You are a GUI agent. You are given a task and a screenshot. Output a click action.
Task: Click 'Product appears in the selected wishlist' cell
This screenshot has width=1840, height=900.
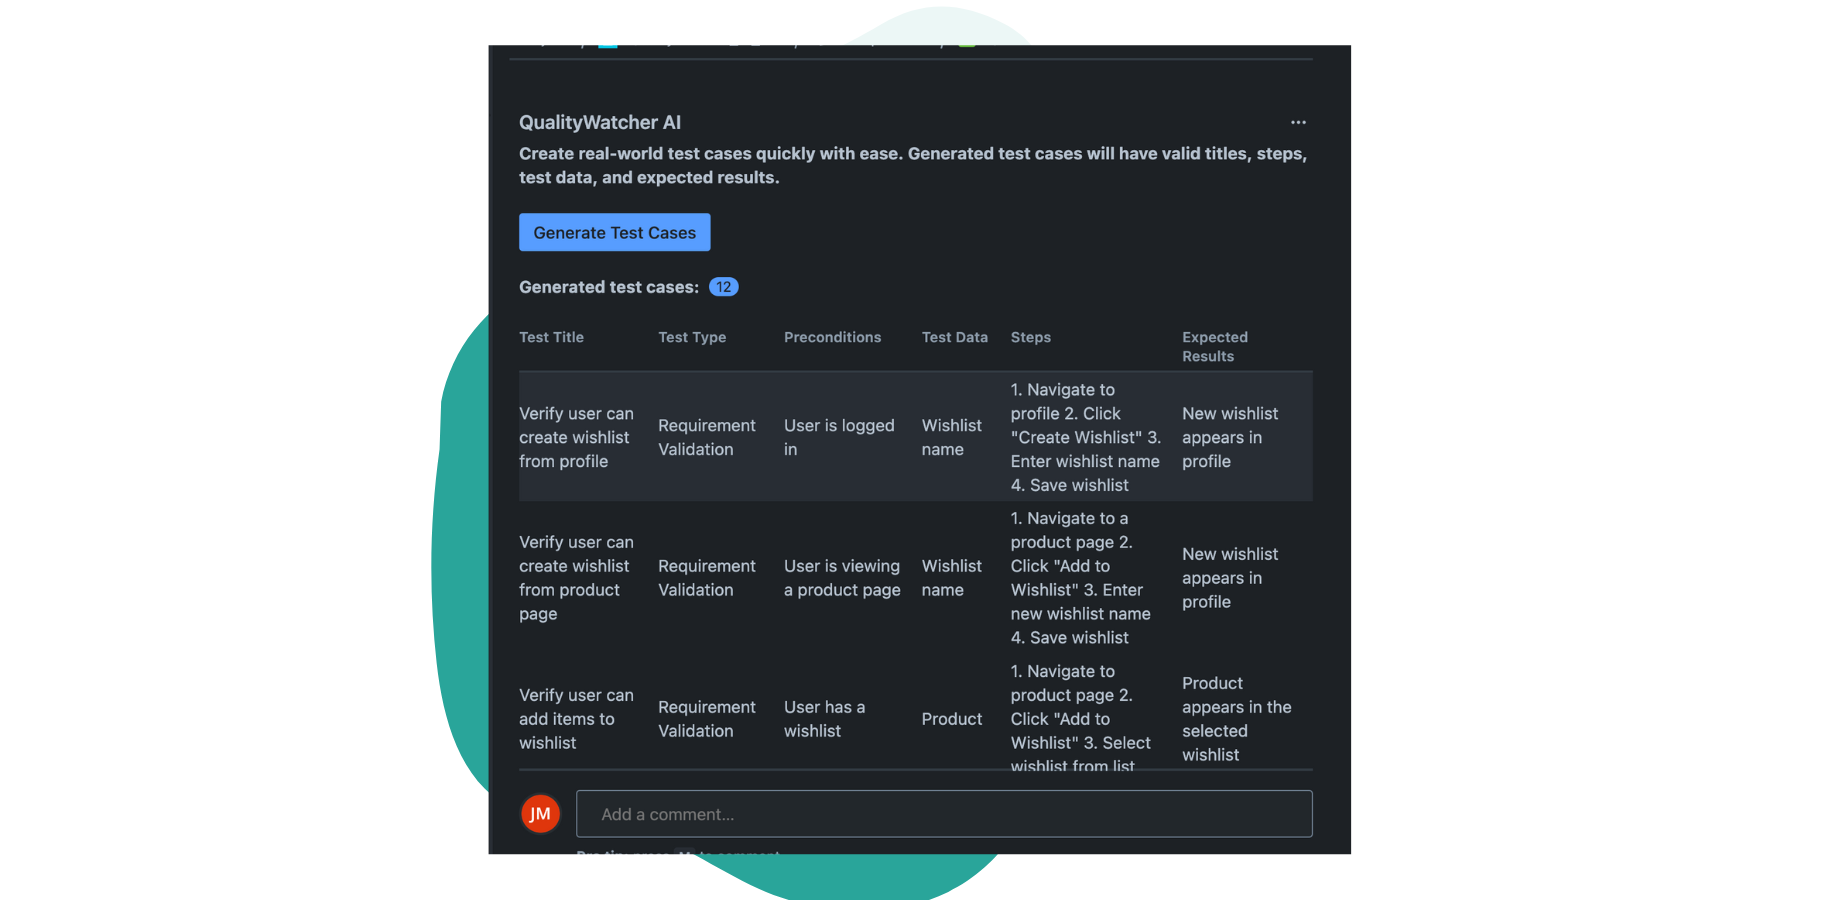click(1237, 719)
